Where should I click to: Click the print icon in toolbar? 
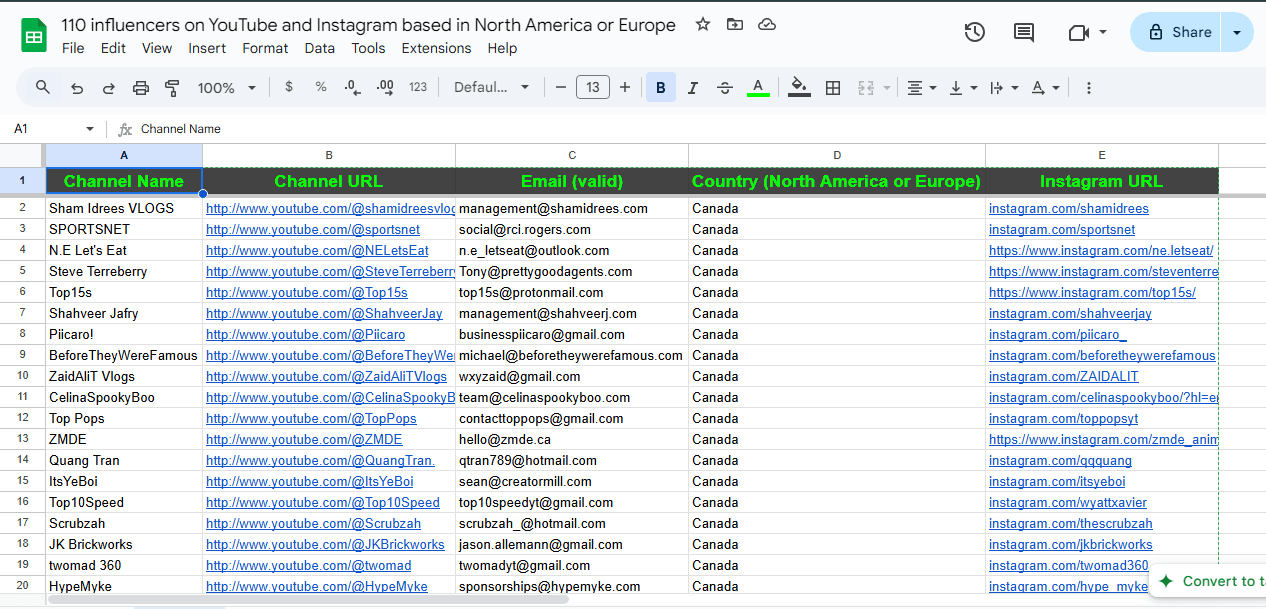pos(141,88)
